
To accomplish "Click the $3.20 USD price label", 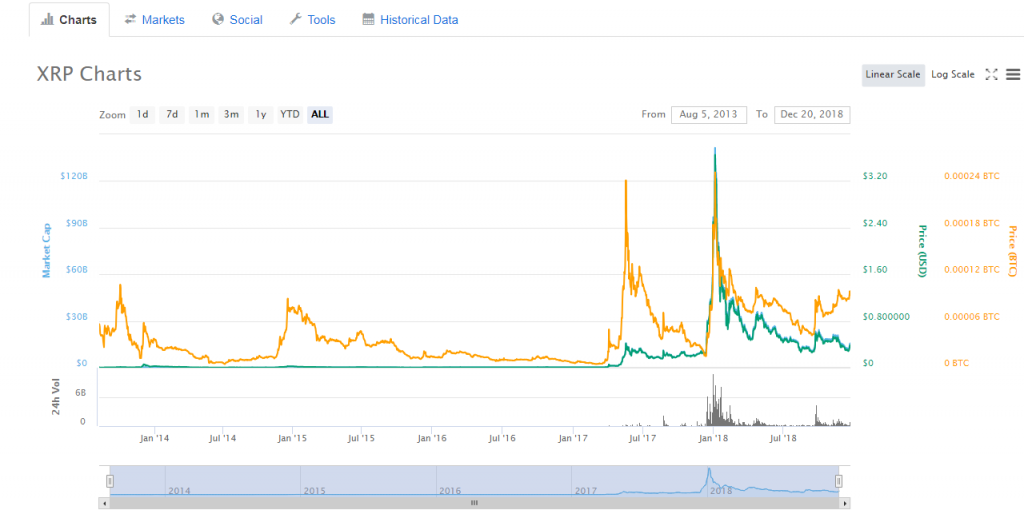I will (875, 176).
